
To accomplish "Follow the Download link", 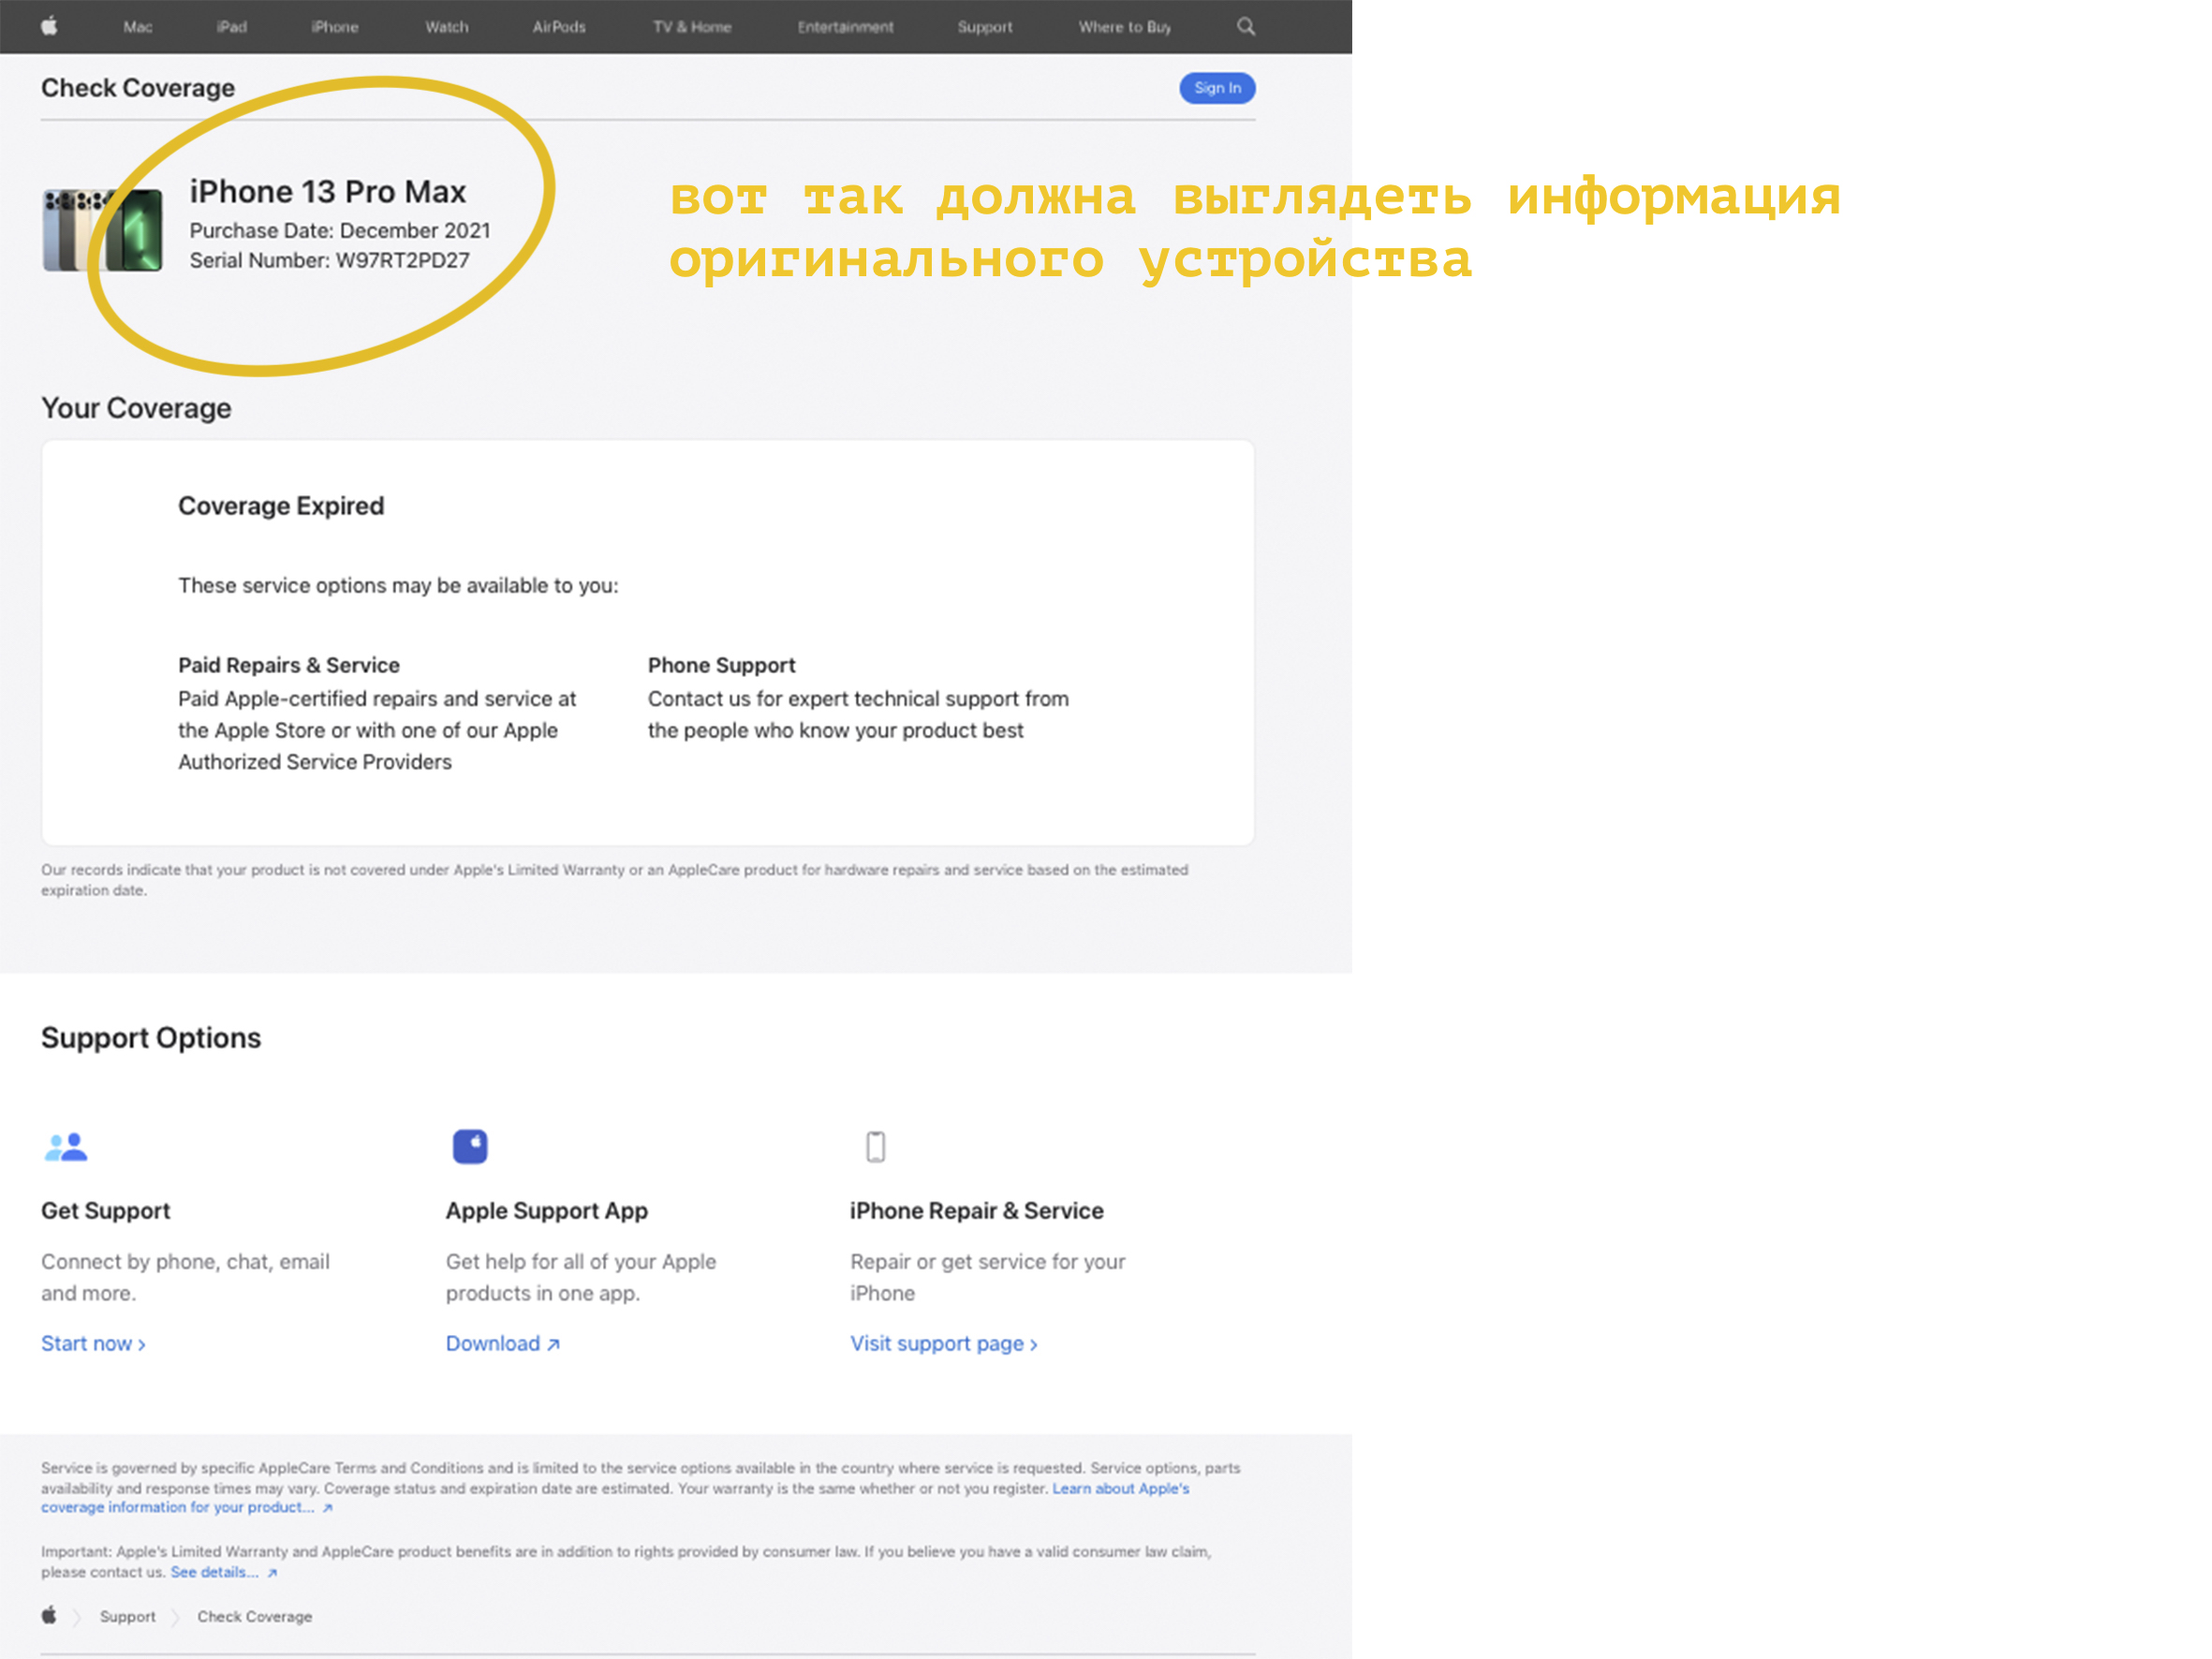I will (502, 1343).
